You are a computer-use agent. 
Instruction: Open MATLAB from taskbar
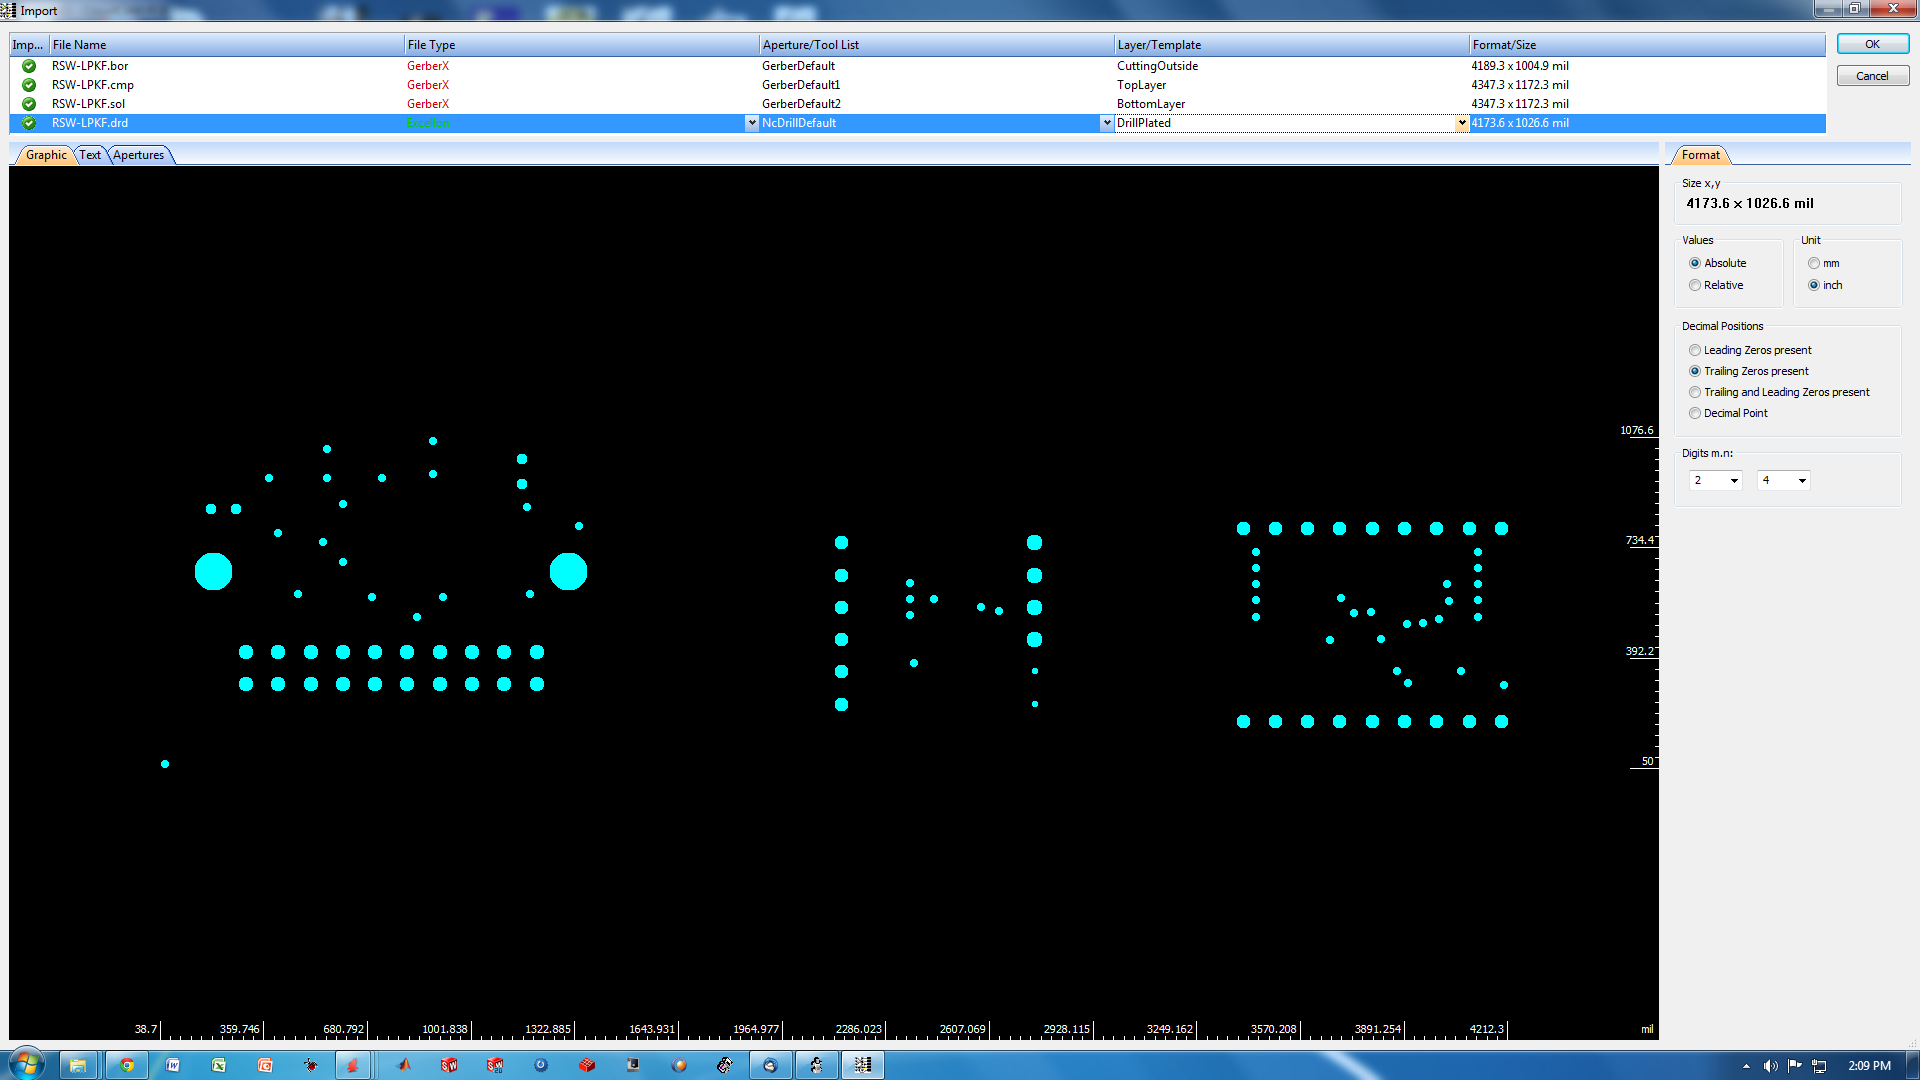(403, 1065)
